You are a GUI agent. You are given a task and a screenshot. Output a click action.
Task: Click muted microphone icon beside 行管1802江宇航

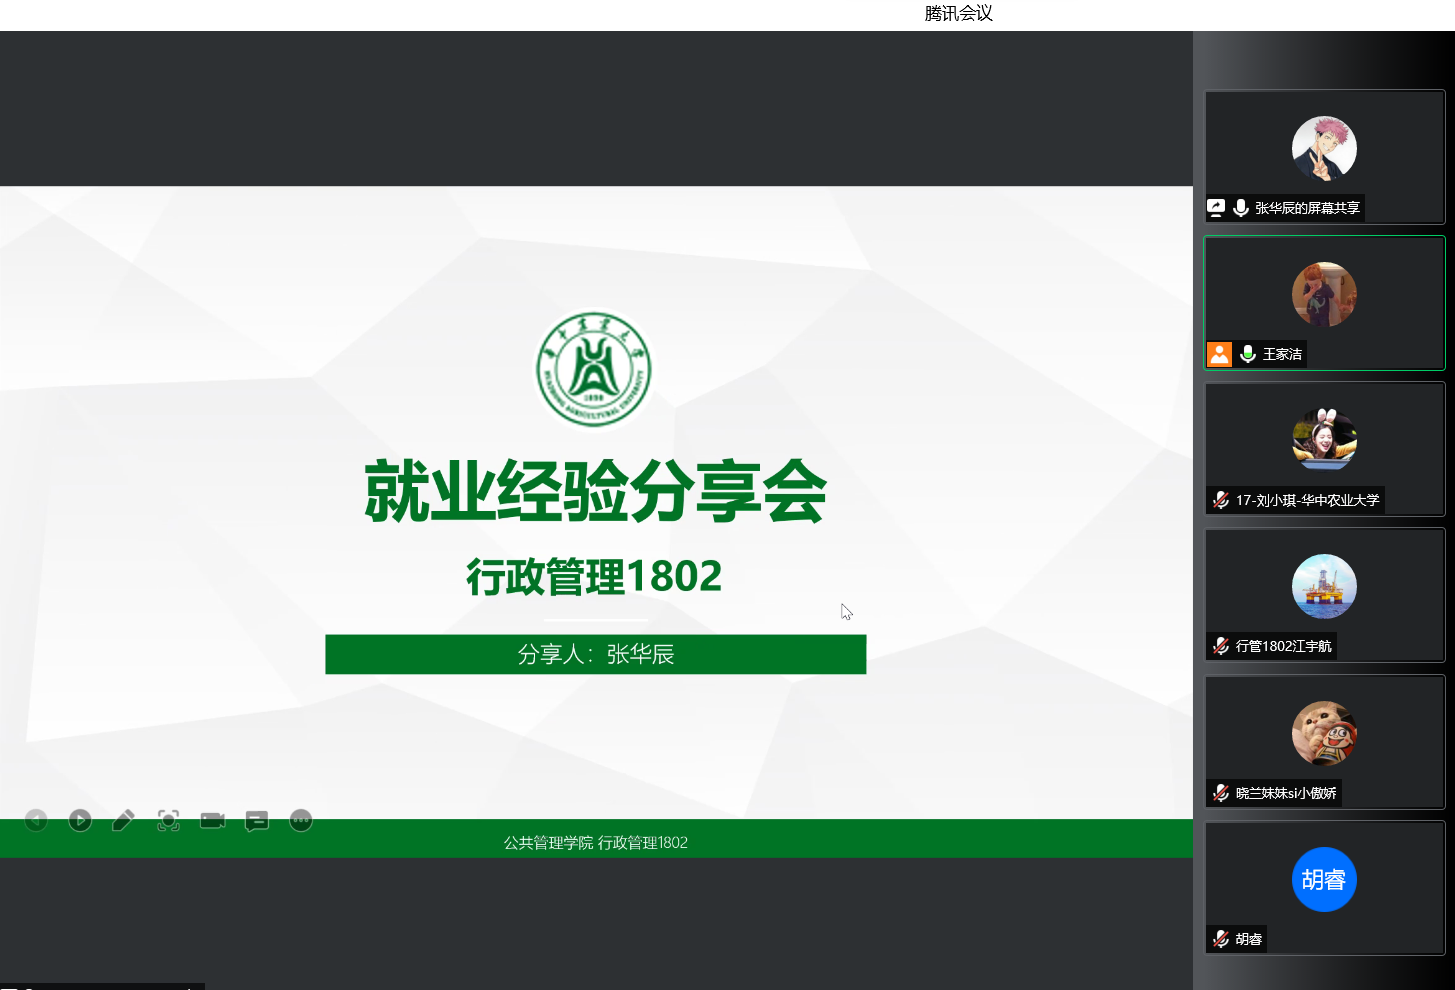[1221, 646]
